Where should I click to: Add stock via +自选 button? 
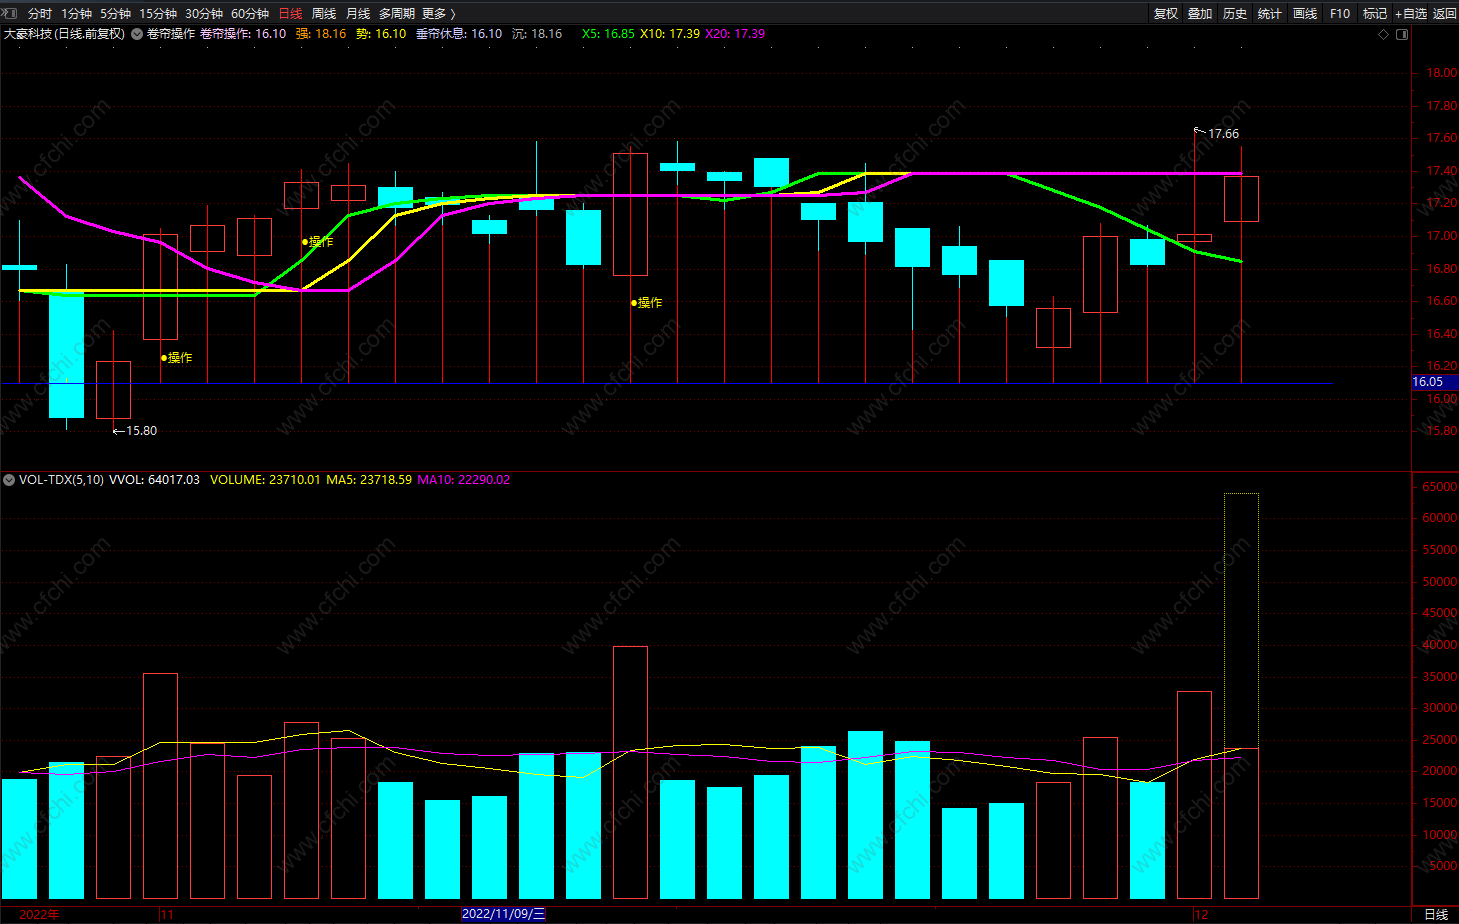[1411, 13]
